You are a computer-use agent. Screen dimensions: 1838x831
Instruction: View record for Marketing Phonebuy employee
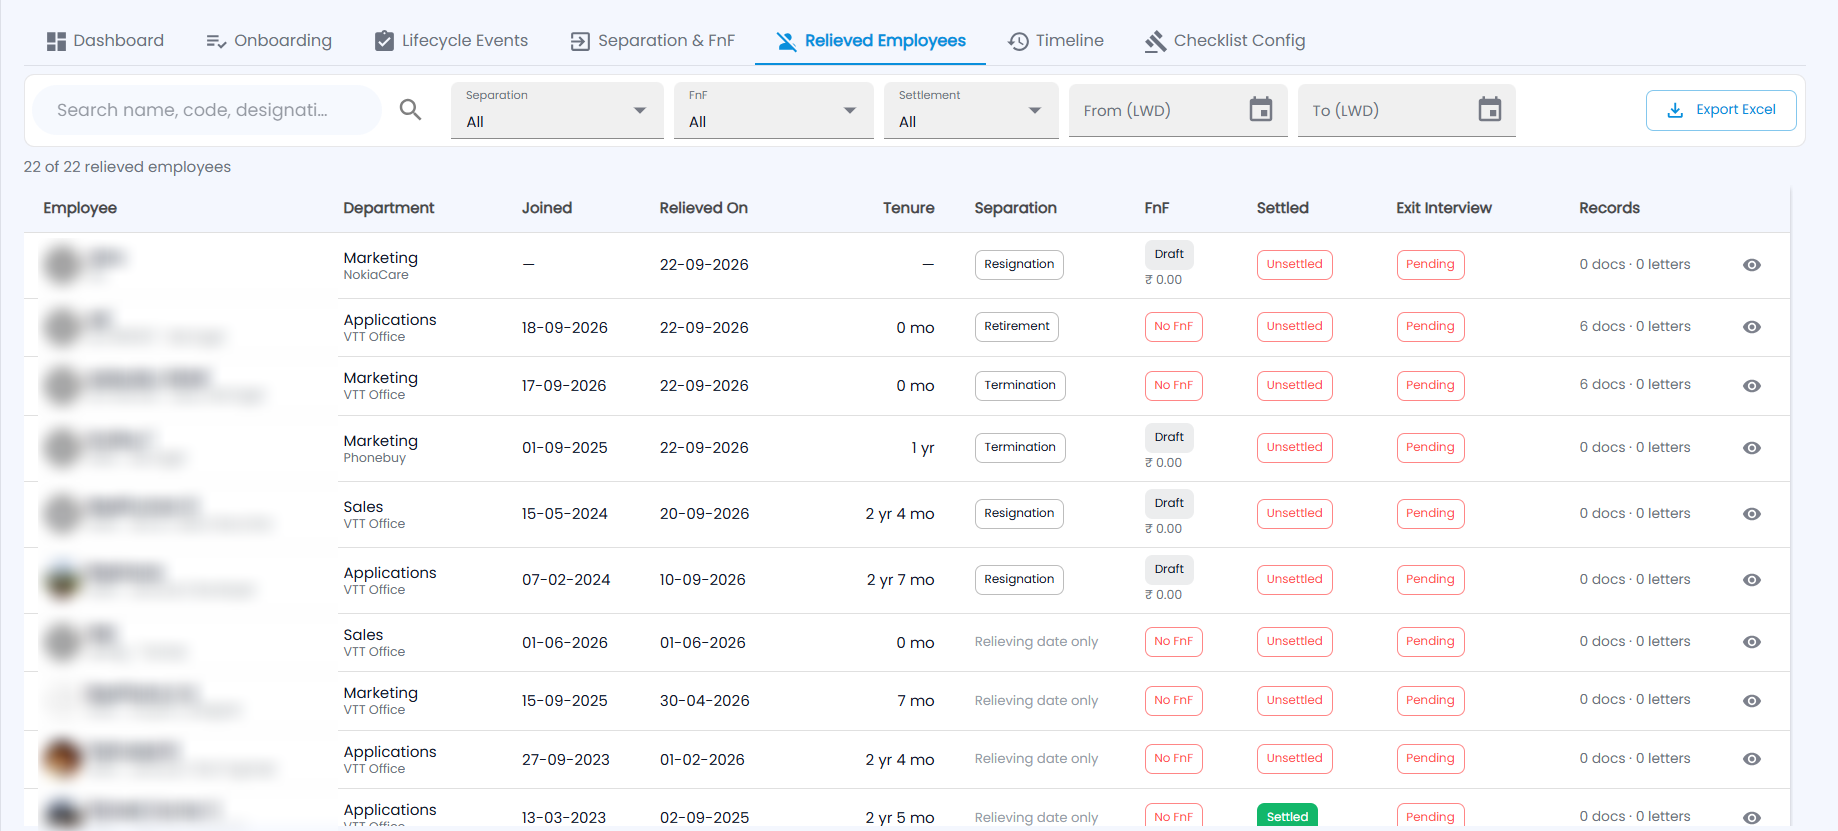[x=1752, y=448]
